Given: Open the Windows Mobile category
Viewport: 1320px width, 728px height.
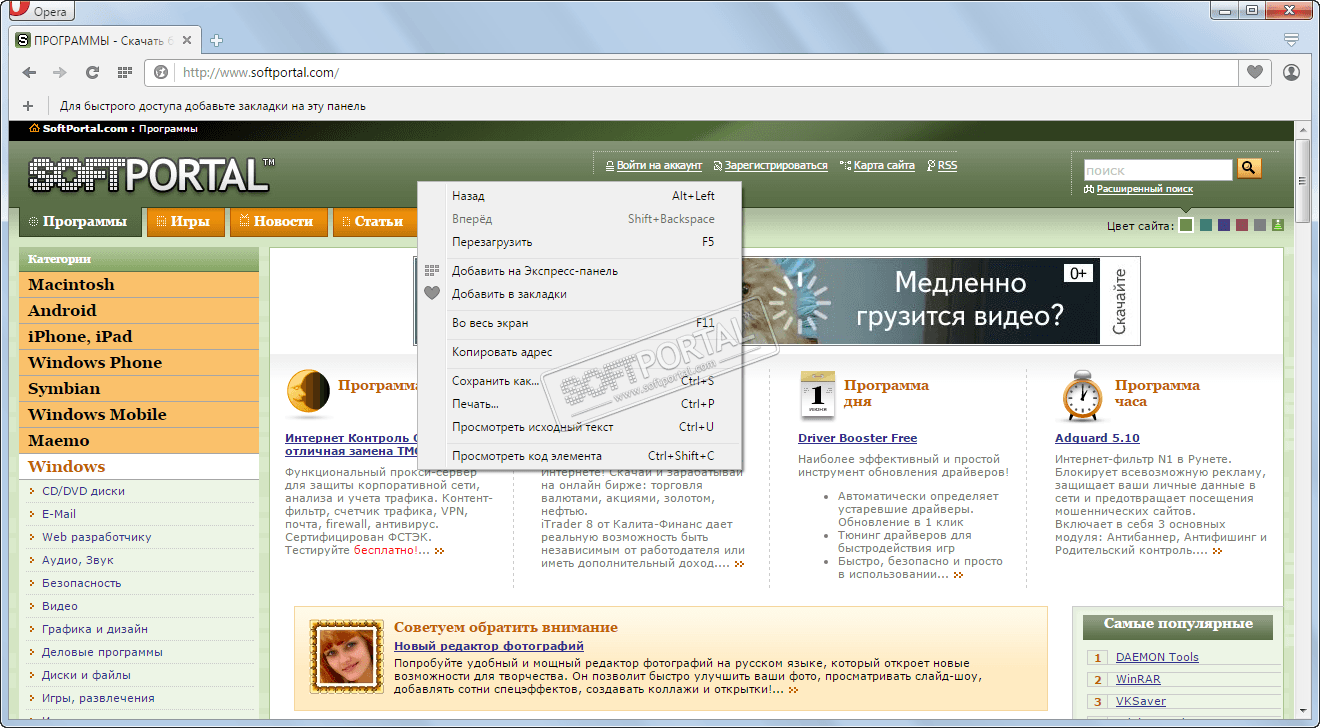Looking at the screenshot, I should point(139,415).
